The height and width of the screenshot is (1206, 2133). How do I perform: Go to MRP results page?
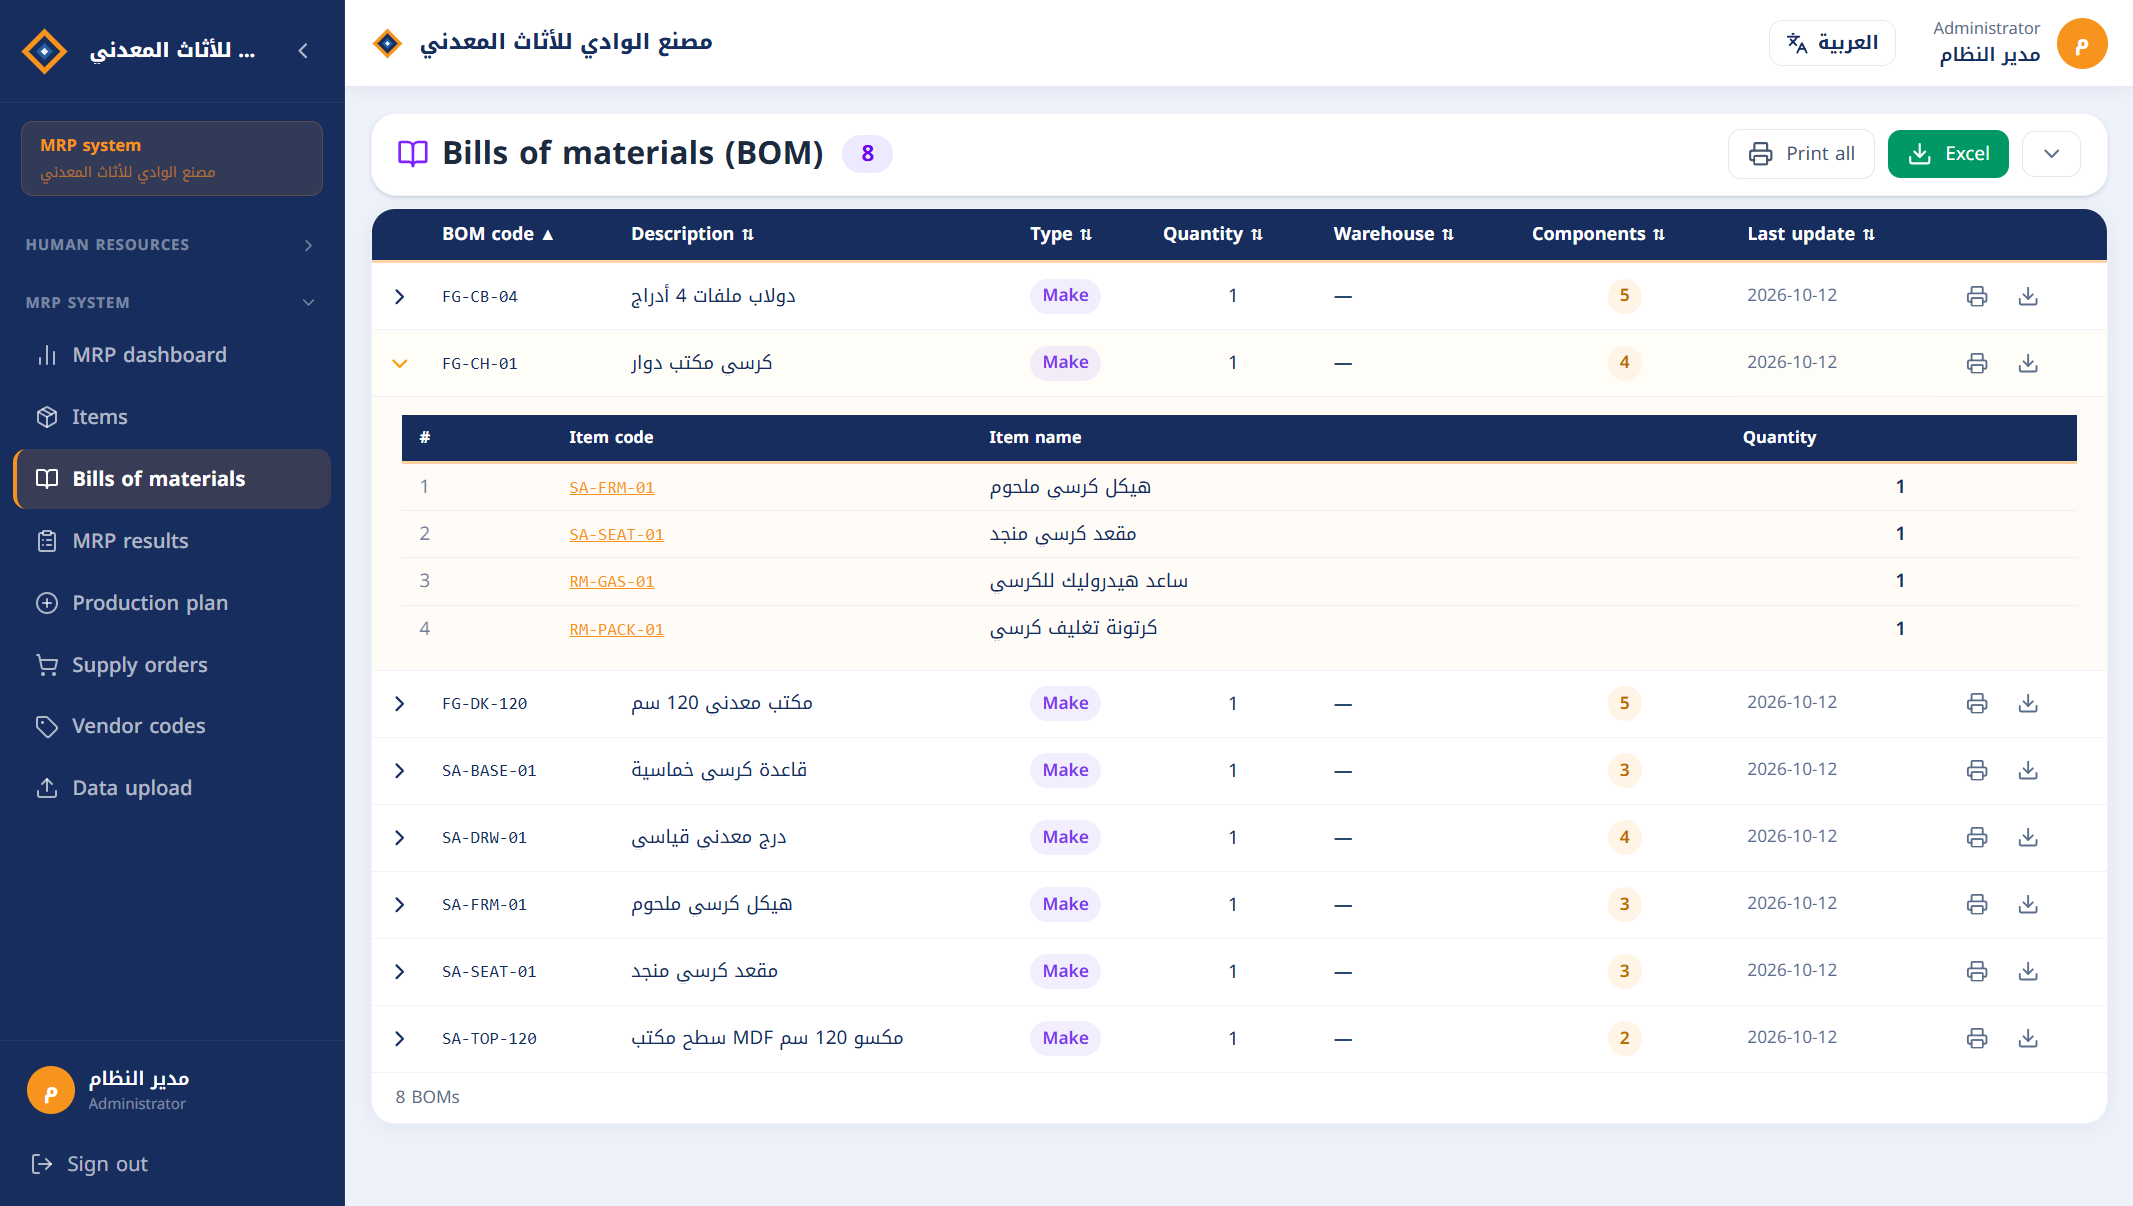click(x=172, y=541)
